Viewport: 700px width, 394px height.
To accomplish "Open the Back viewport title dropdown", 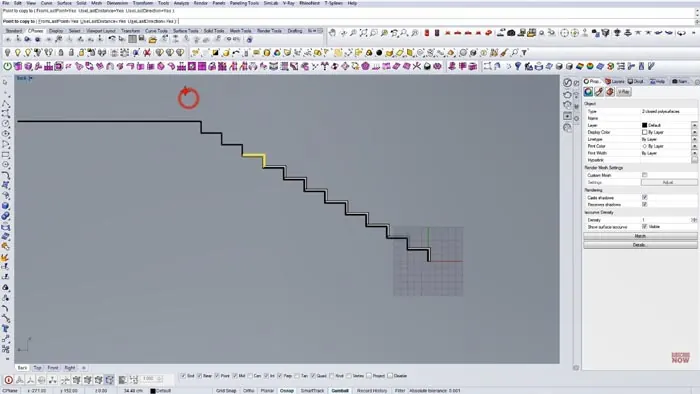I will [30, 79].
